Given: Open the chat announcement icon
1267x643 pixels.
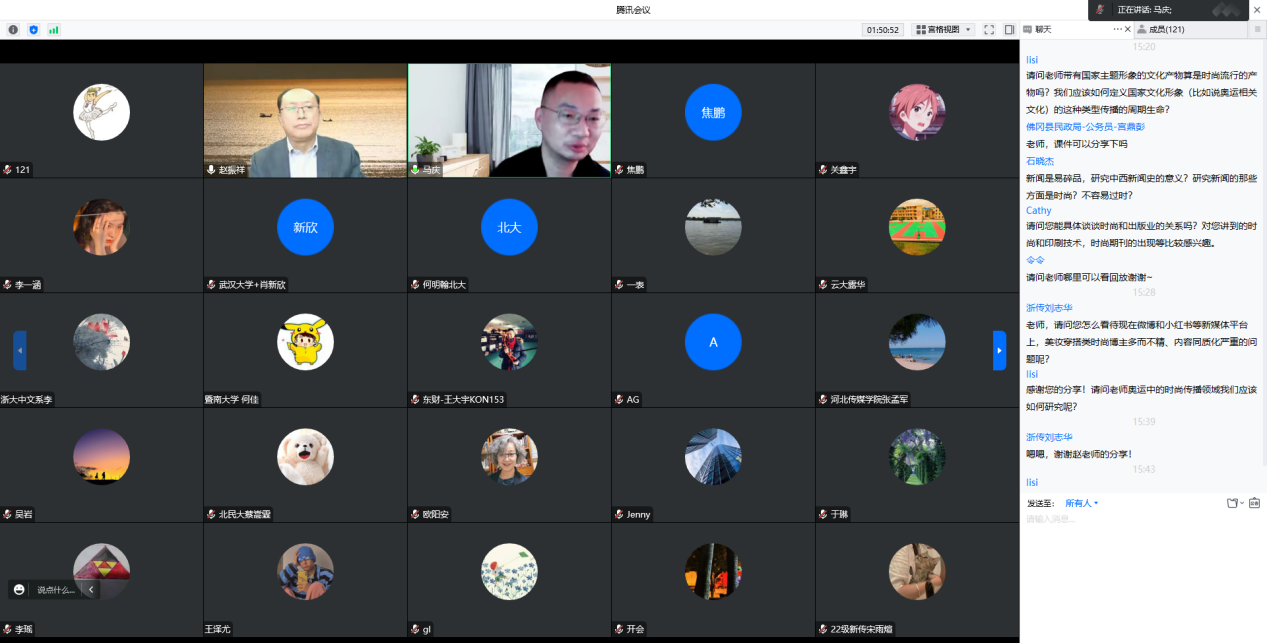Looking at the screenshot, I should pos(1254,503).
